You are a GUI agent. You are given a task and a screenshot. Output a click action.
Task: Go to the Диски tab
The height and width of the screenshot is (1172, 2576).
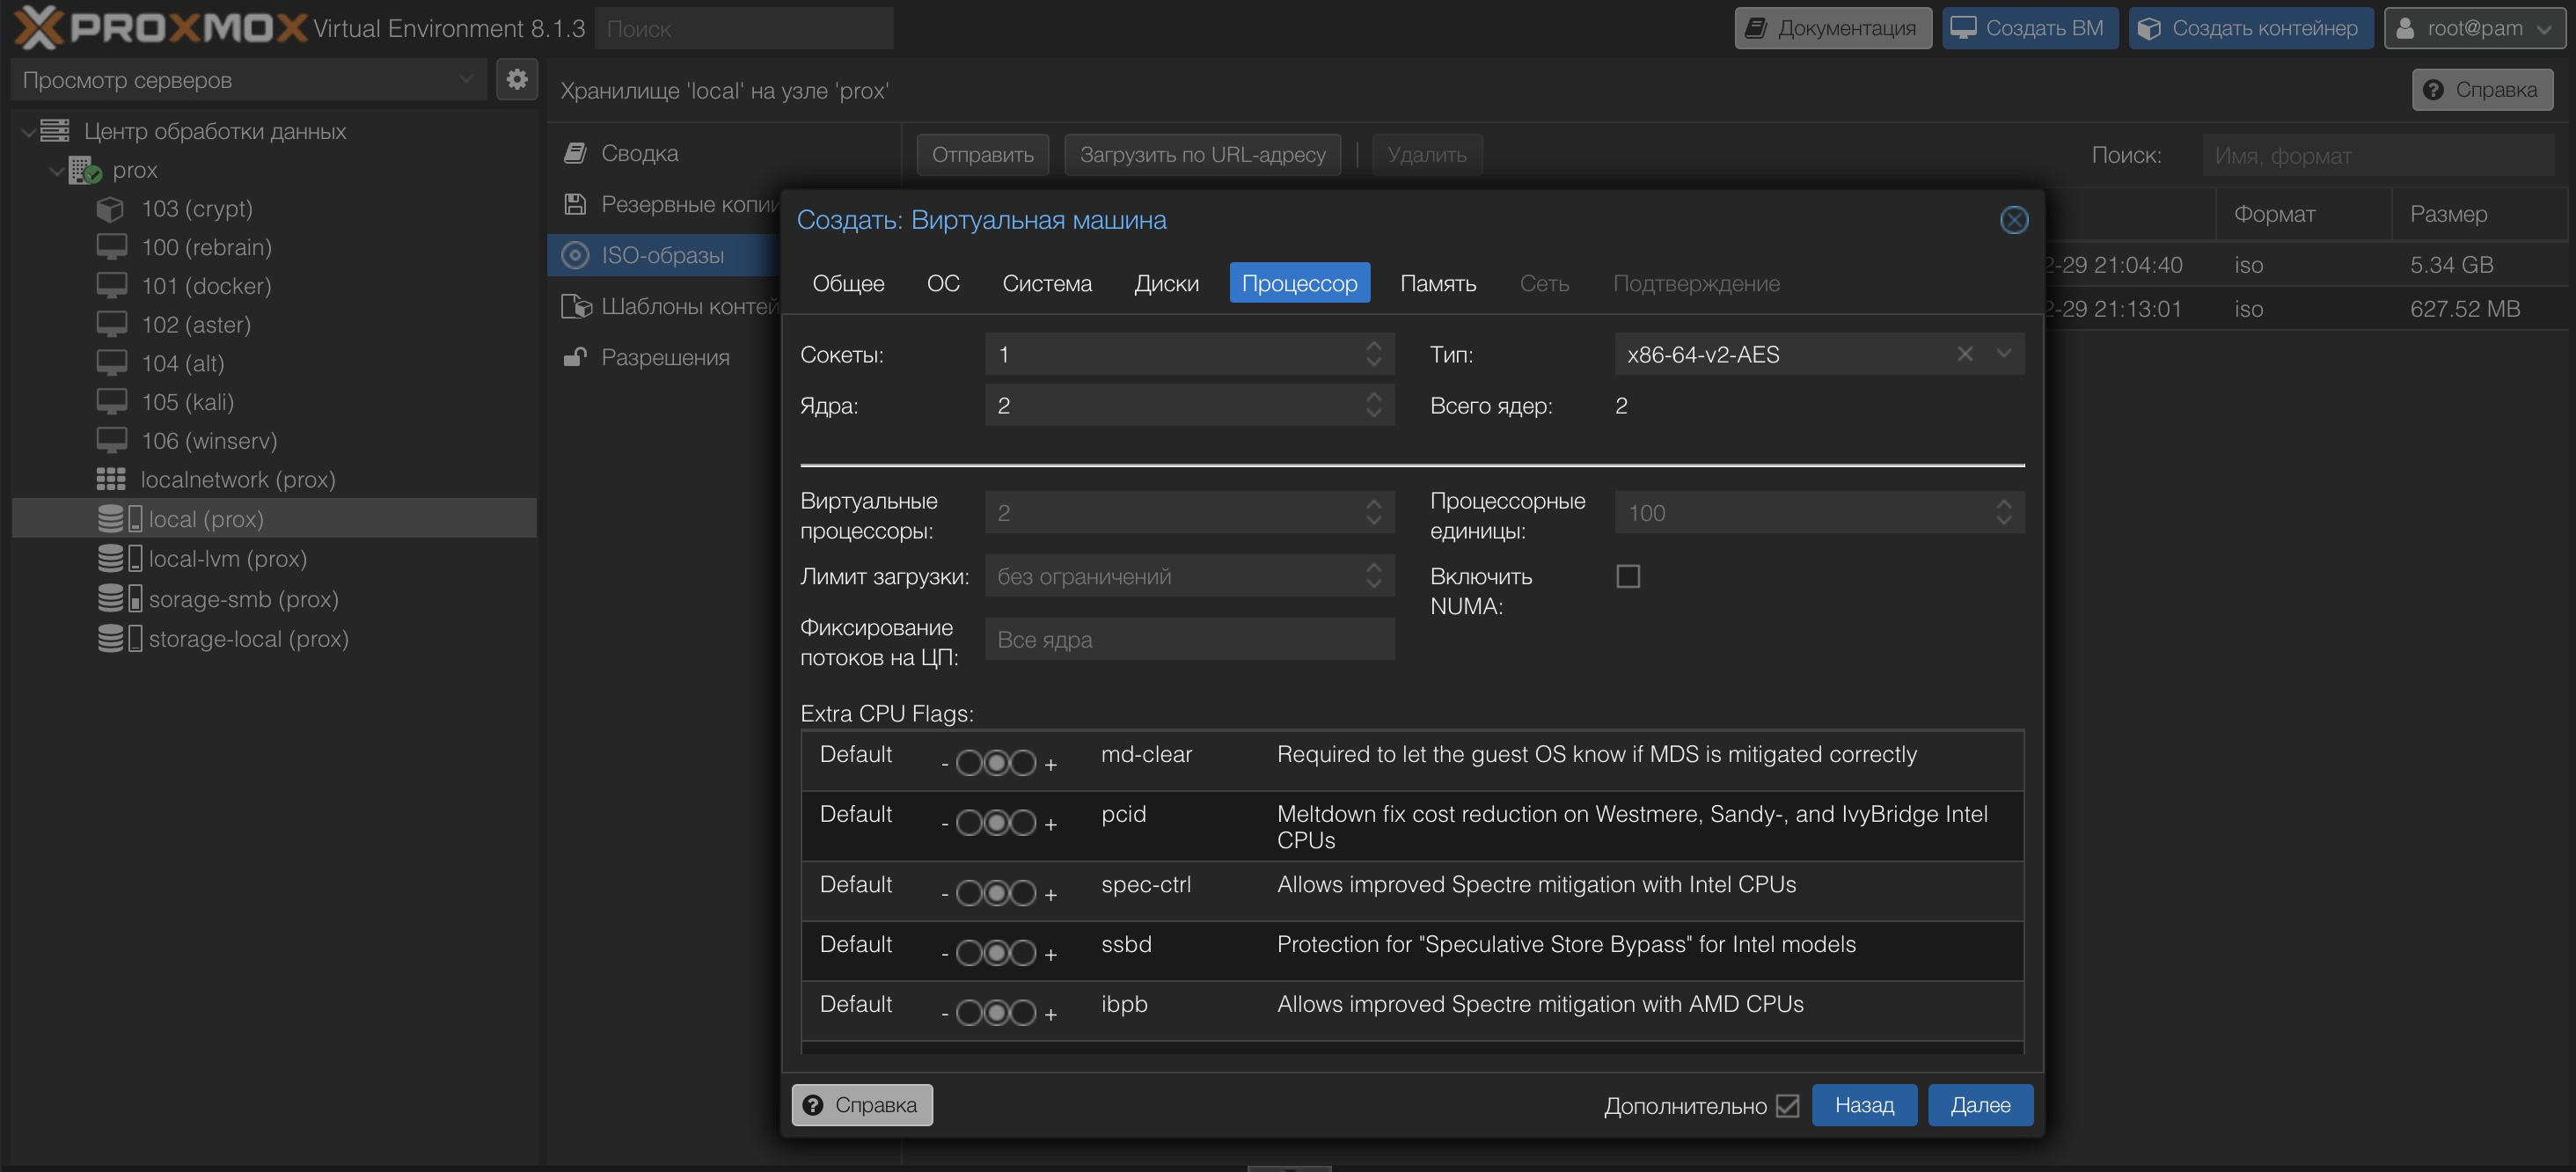(x=1166, y=284)
